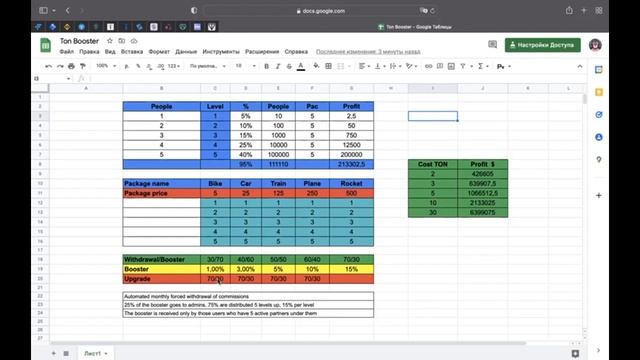
Task: Insert a chart from the toolbar
Action: (x=451, y=66)
